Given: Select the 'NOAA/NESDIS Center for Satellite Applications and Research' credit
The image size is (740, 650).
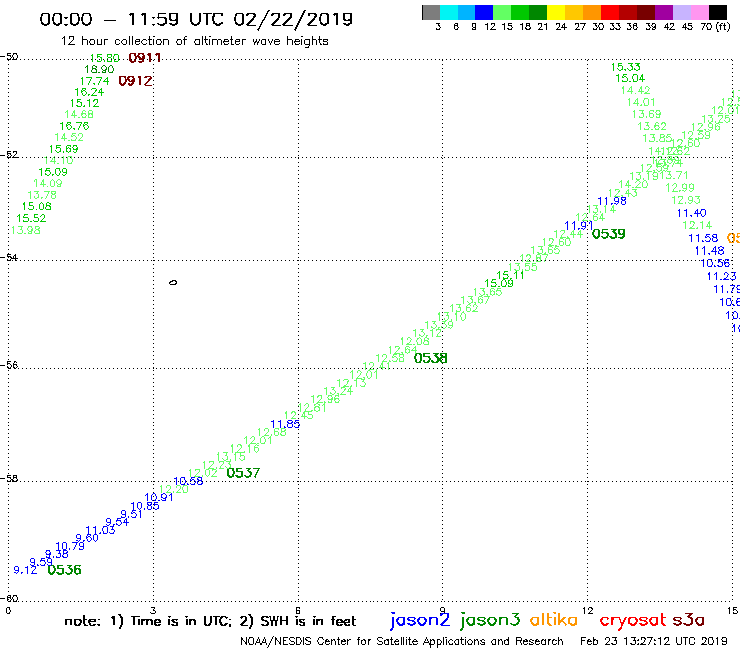Looking at the screenshot, I should click(402, 642).
